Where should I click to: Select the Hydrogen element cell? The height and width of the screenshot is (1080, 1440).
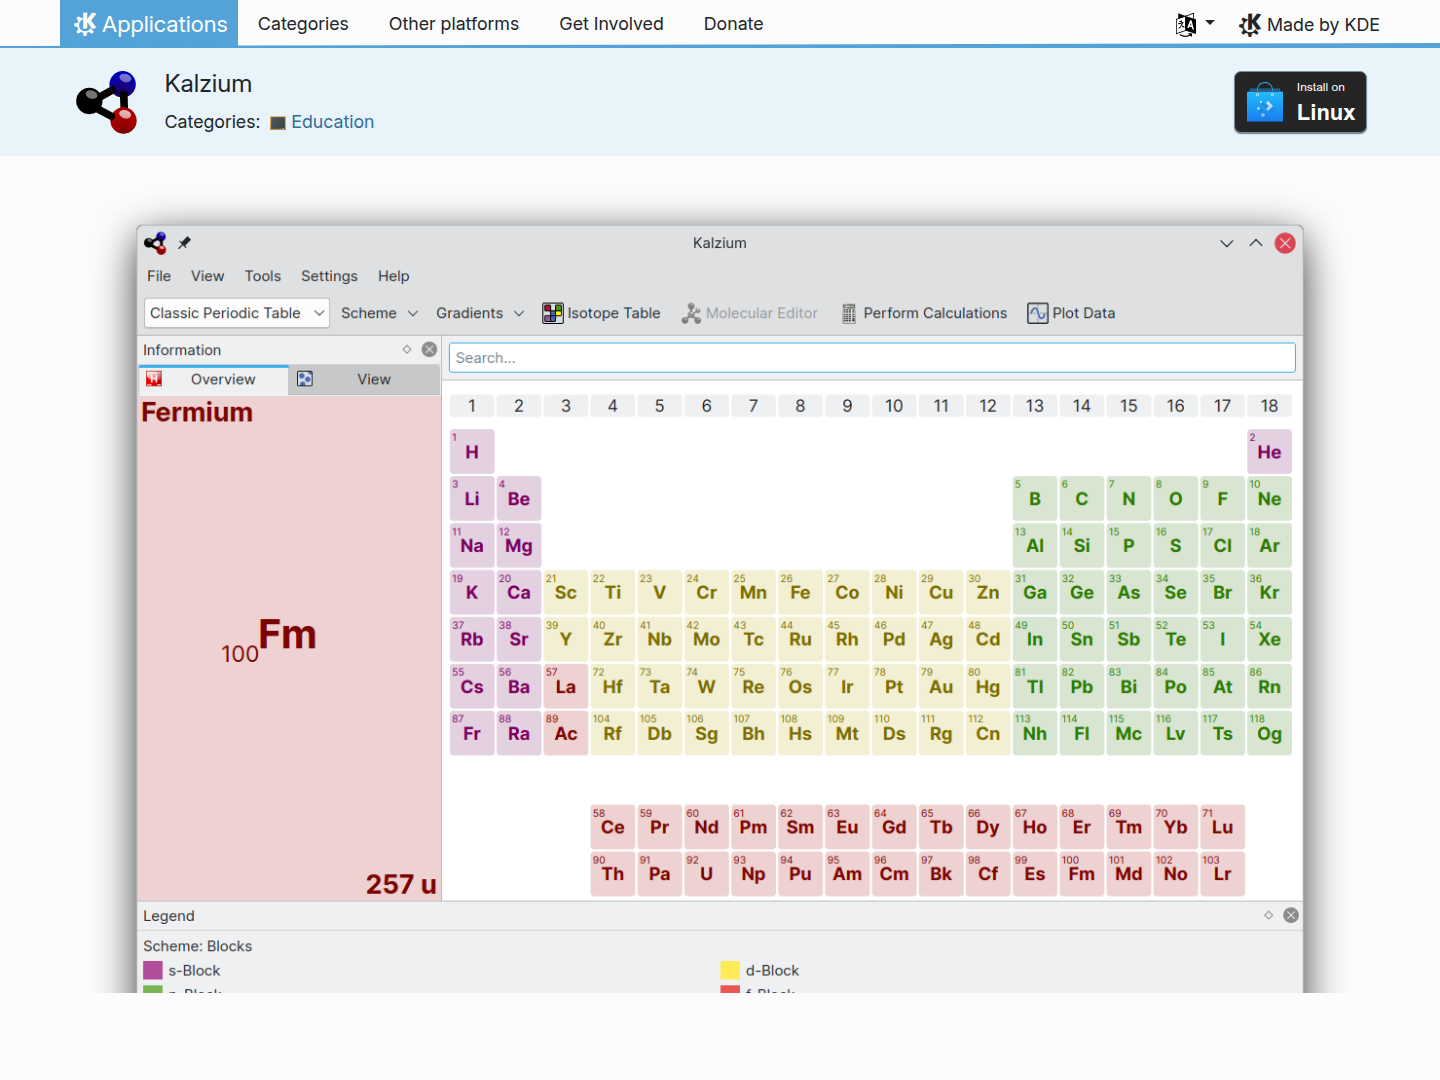[472, 452]
